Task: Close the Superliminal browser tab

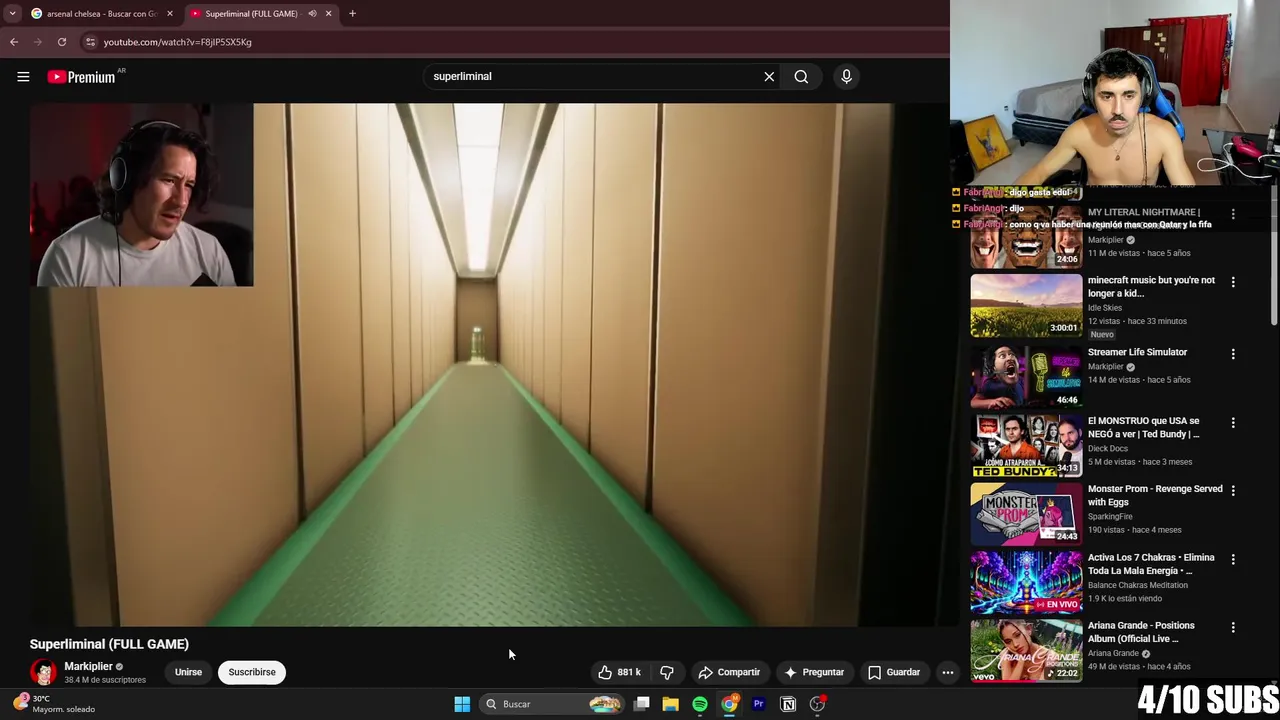Action: tap(328, 14)
